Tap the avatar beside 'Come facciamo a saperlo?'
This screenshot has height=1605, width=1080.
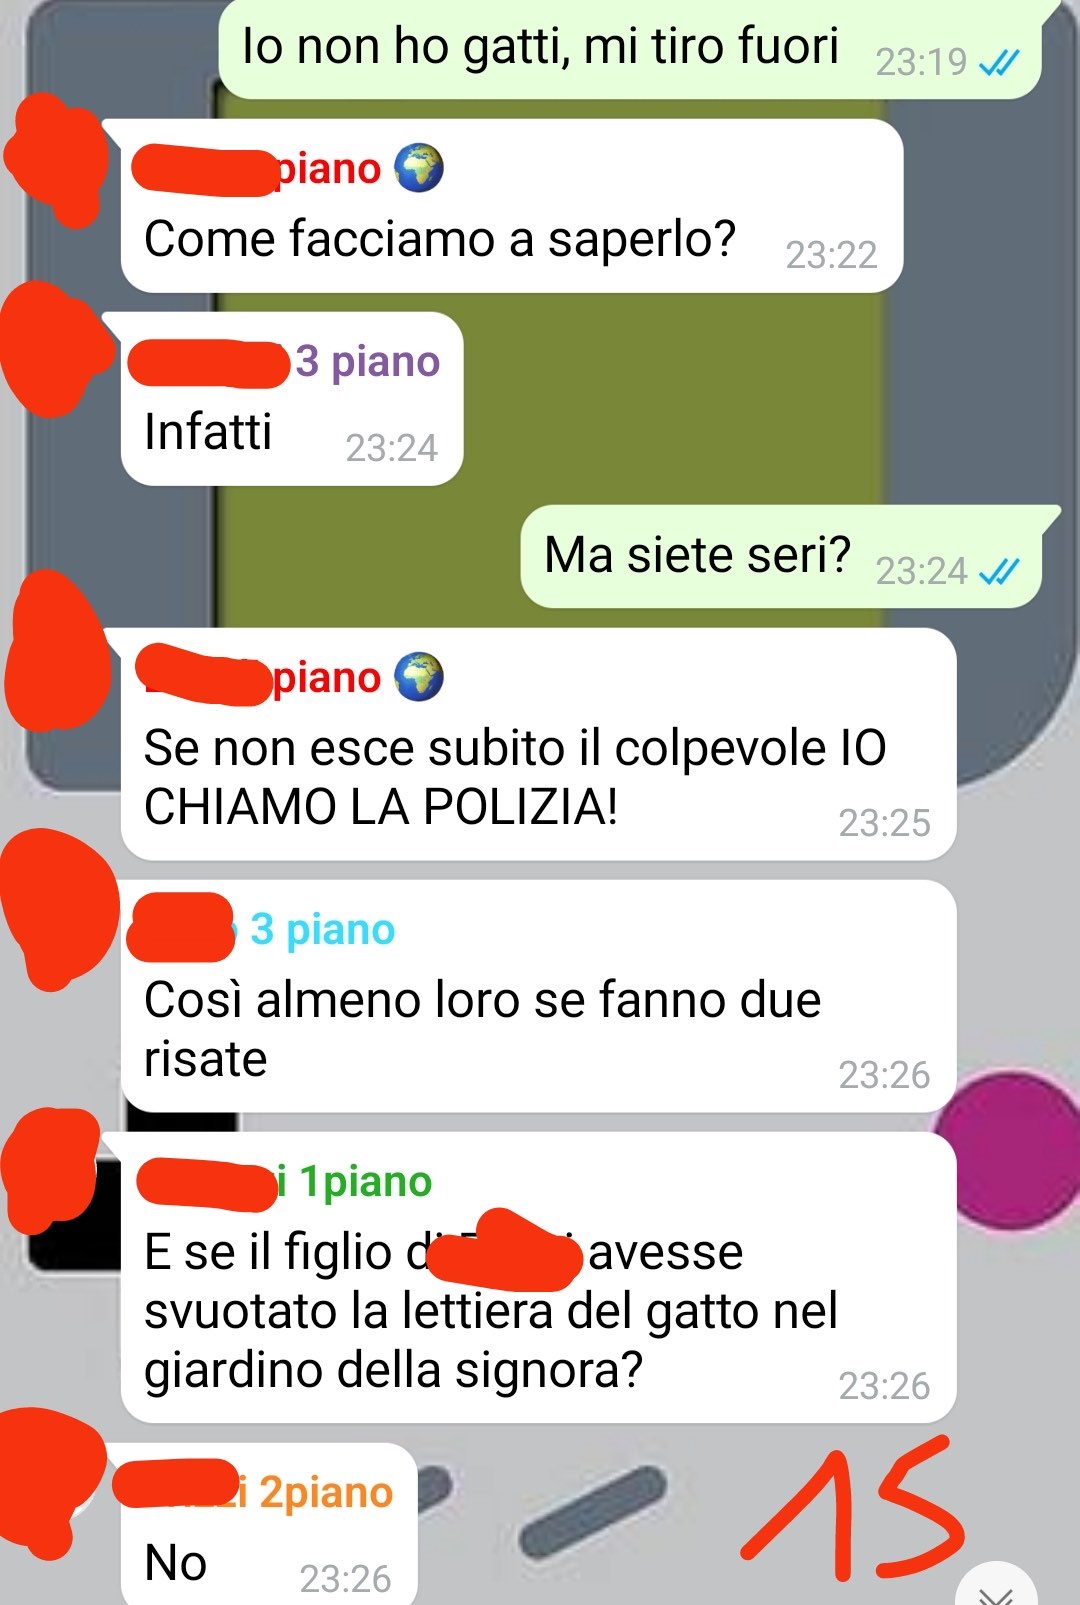pos(56,160)
